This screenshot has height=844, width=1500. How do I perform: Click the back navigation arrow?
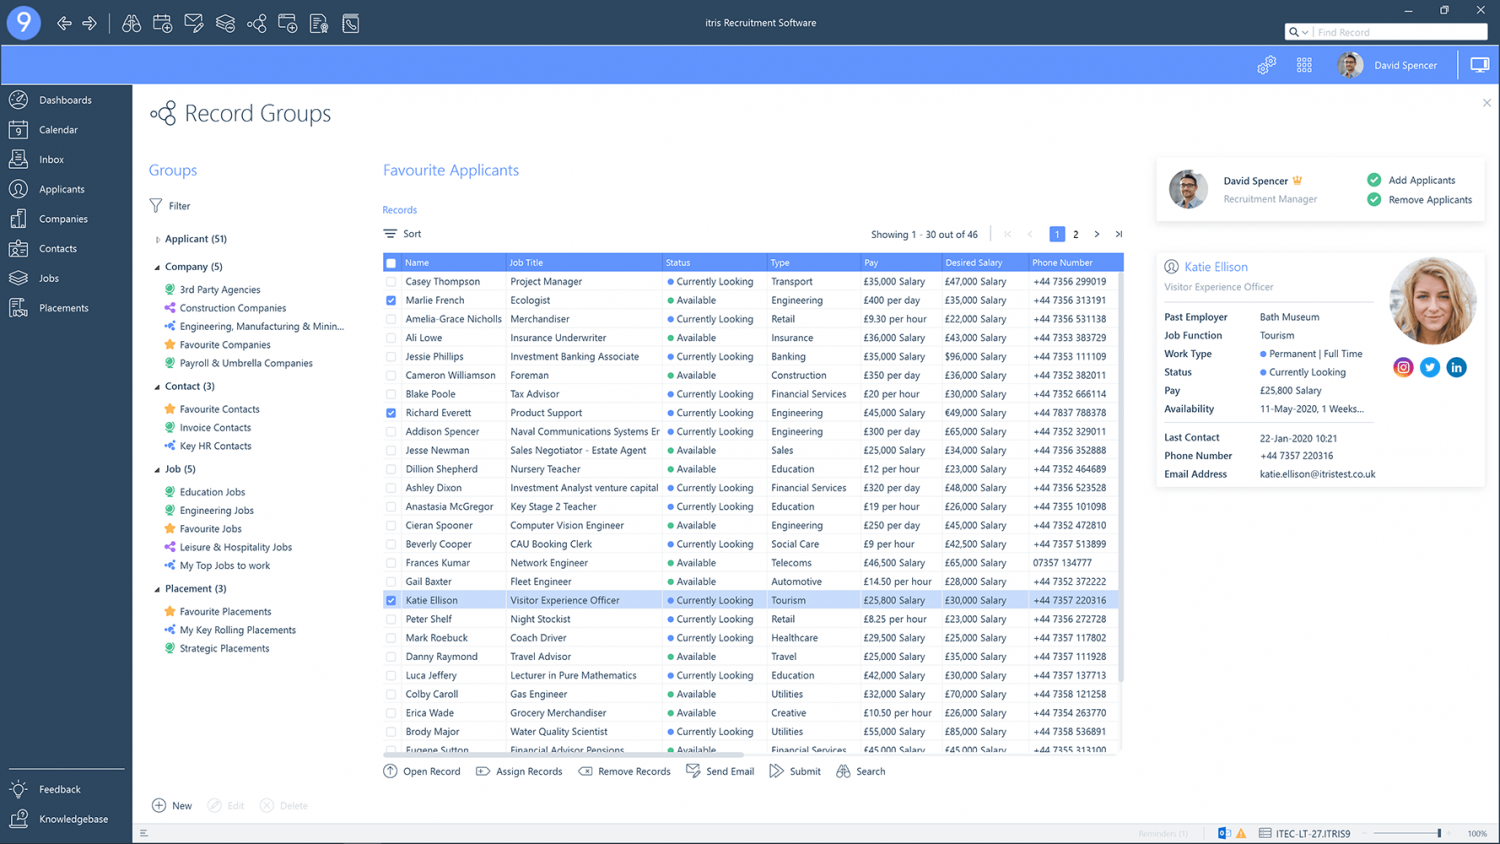64,23
